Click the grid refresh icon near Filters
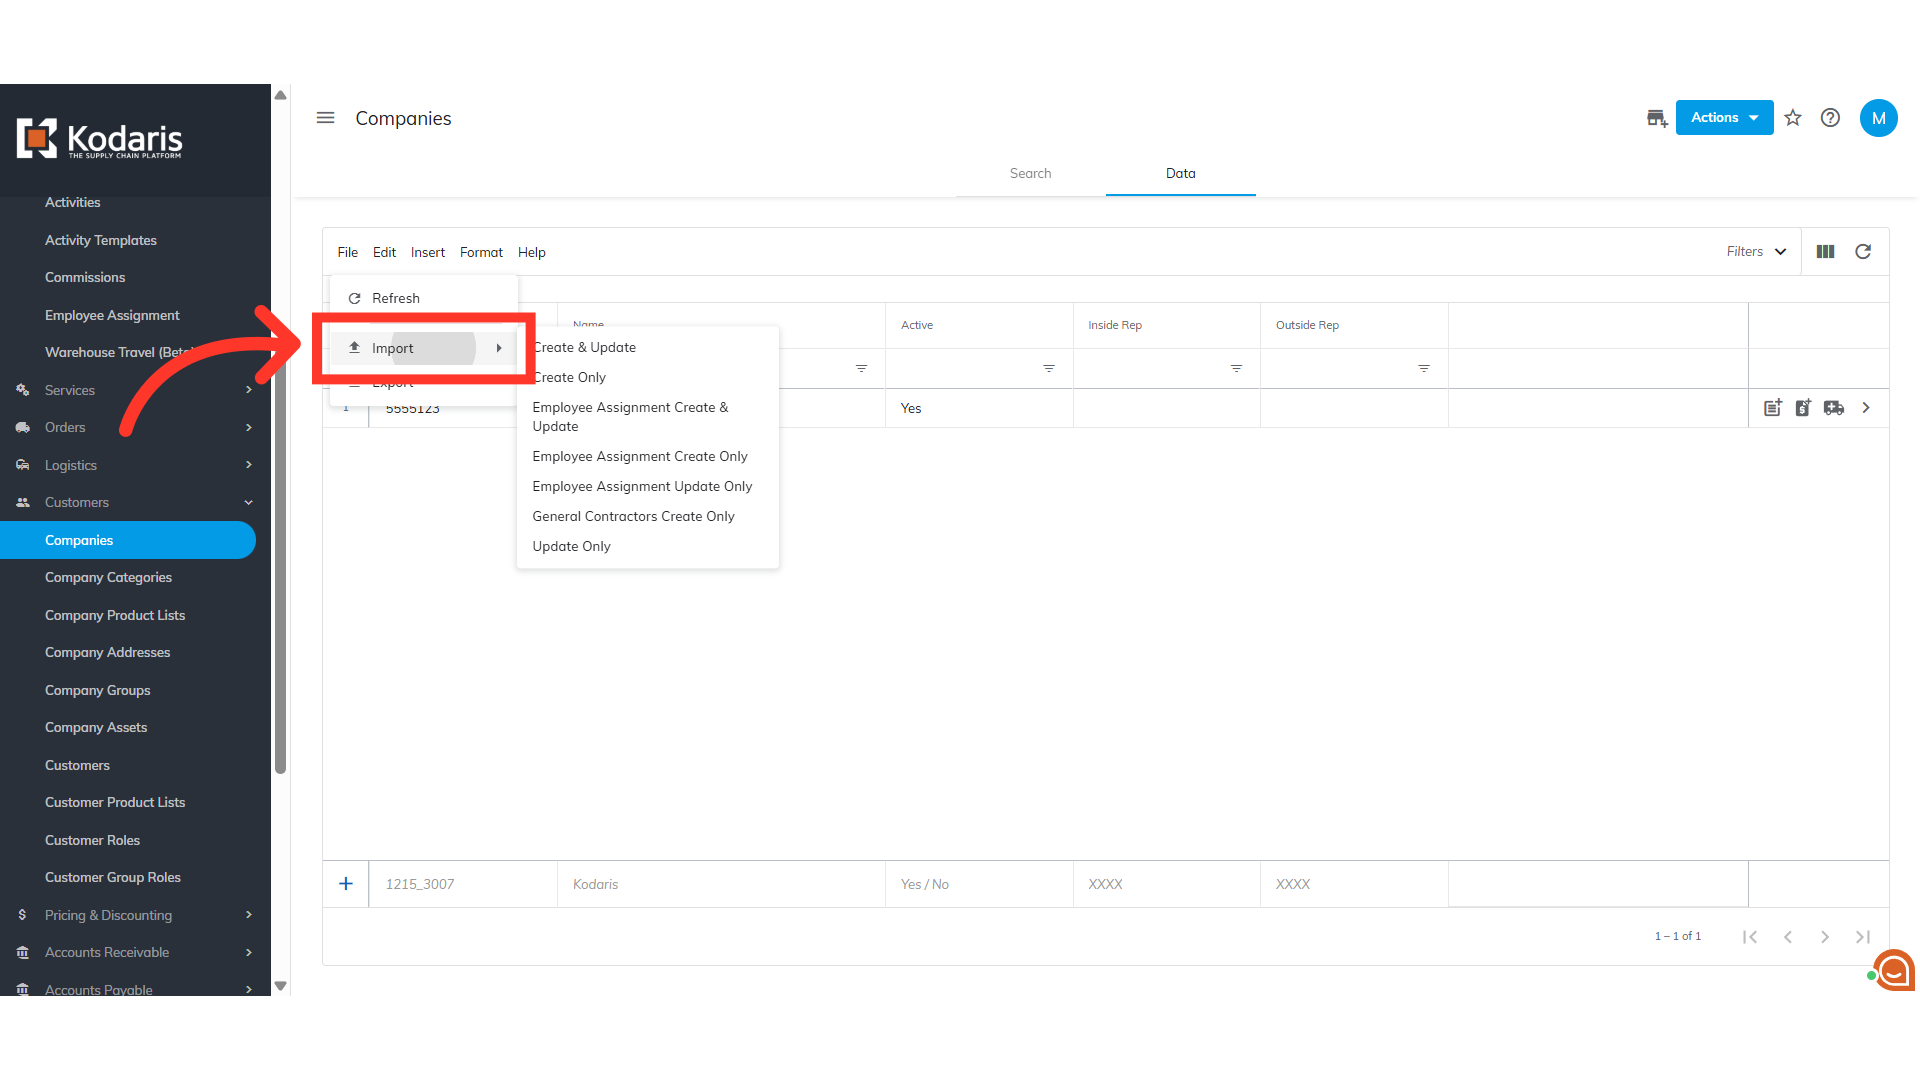 (x=1863, y=252)
